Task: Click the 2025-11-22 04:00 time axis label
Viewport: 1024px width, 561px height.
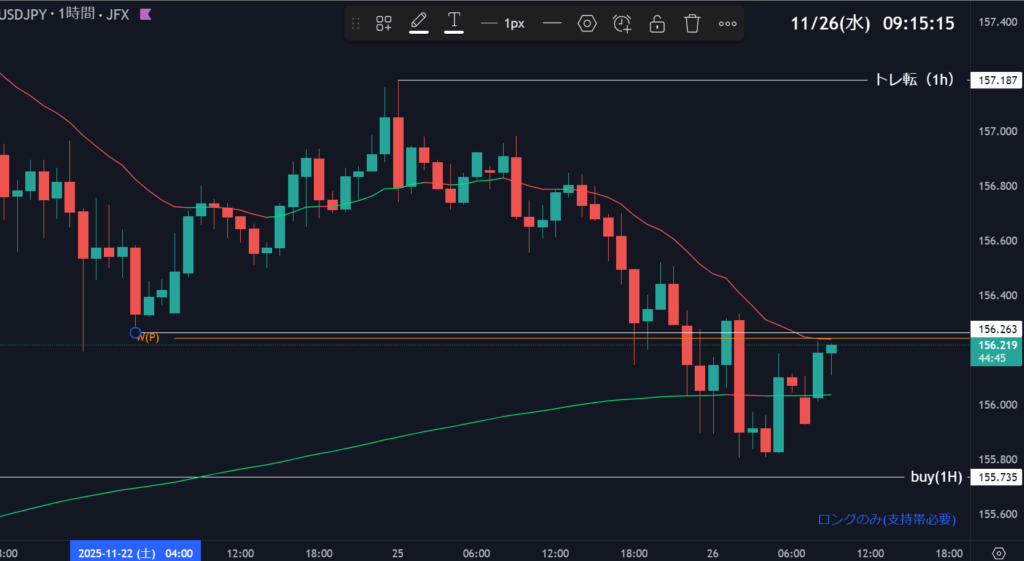Action: [135, 552]
